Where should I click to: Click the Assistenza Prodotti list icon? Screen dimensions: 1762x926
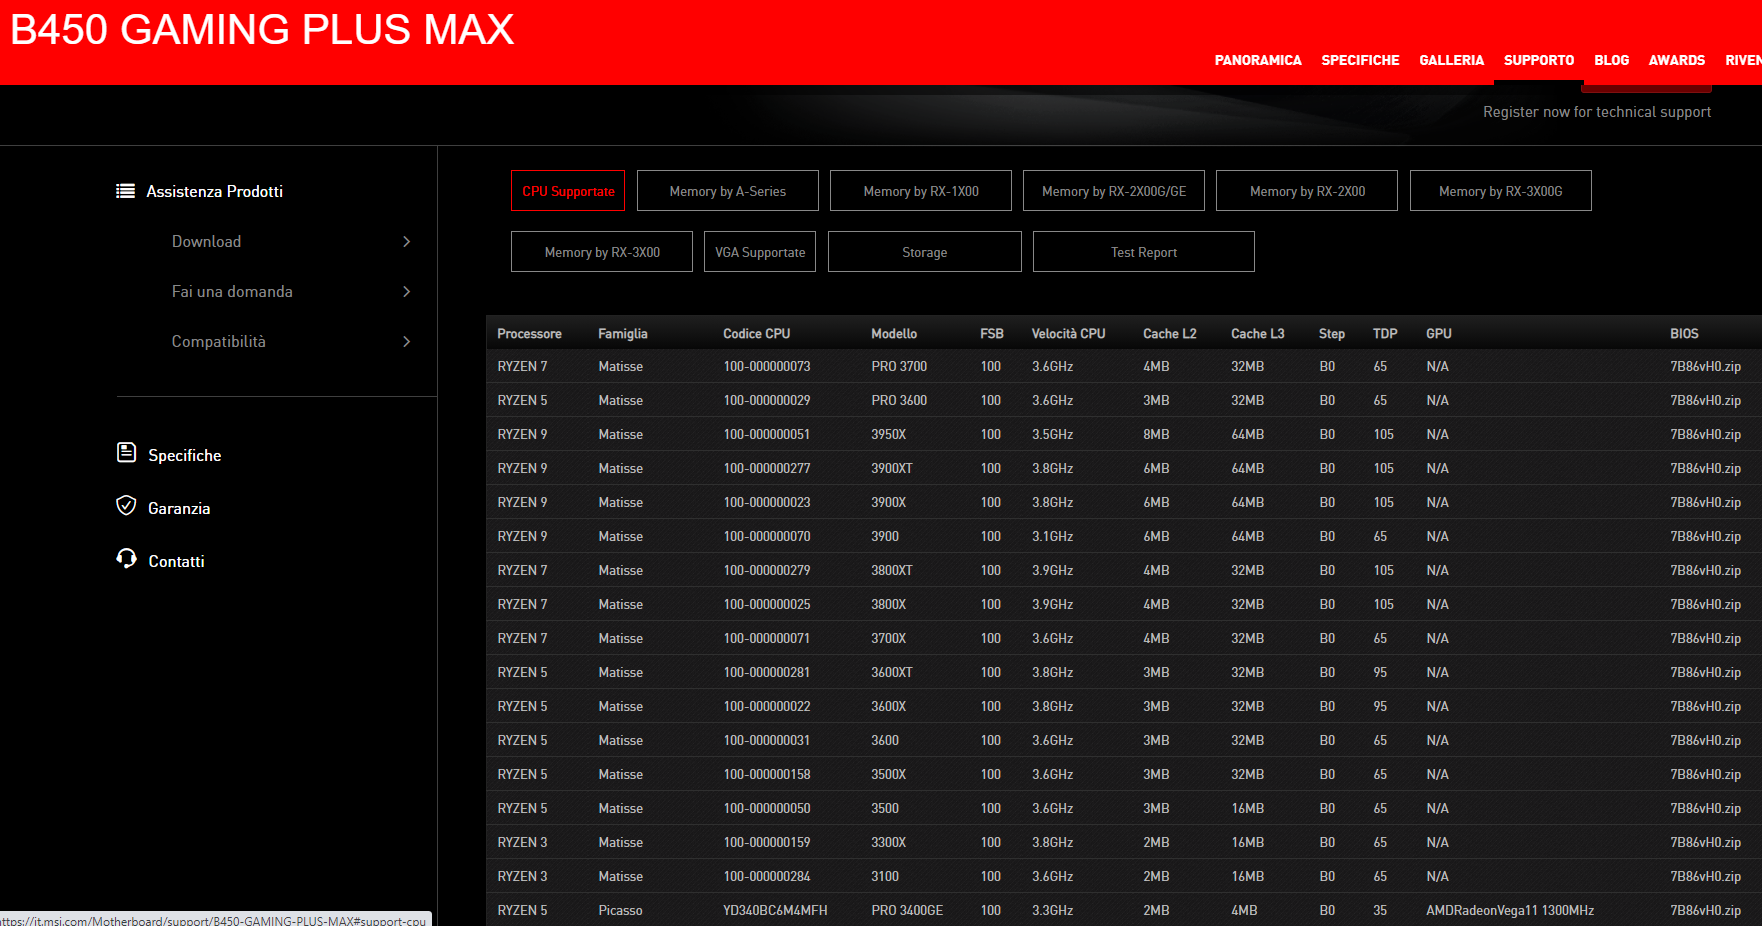pos(125,191)
